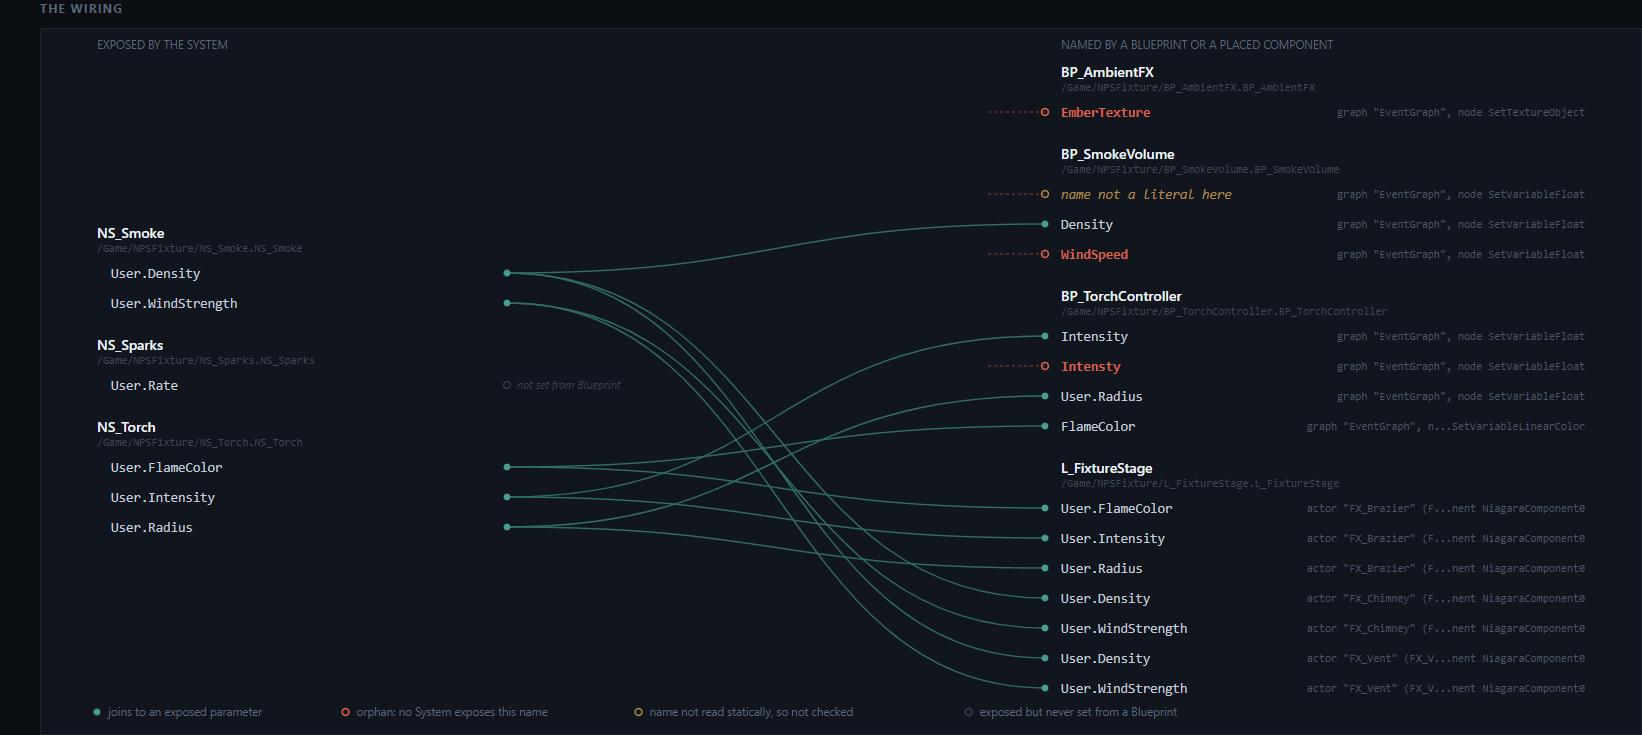Click the orphan circle next to misspelled Intensty
1642x735 pixels.
[1045, 366]
